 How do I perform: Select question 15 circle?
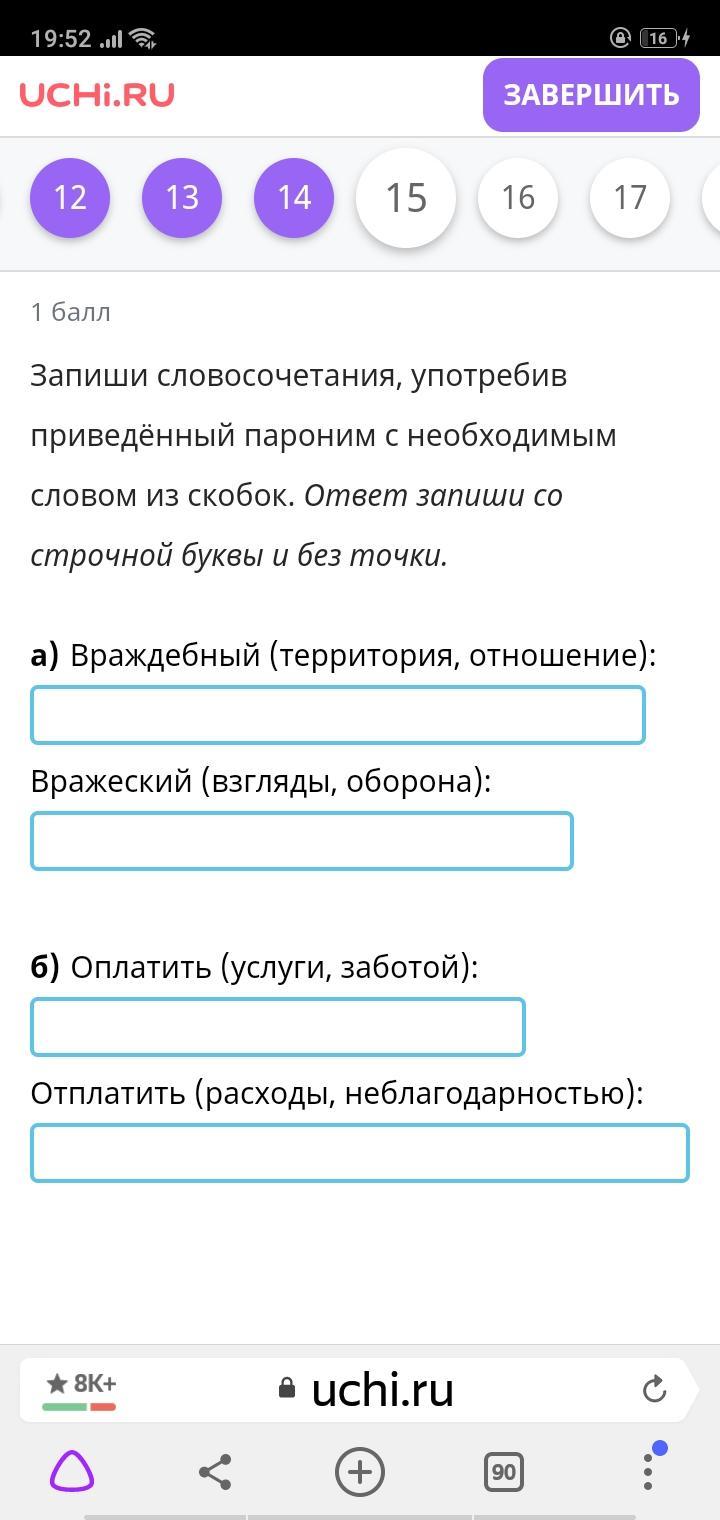coord(406,198)
